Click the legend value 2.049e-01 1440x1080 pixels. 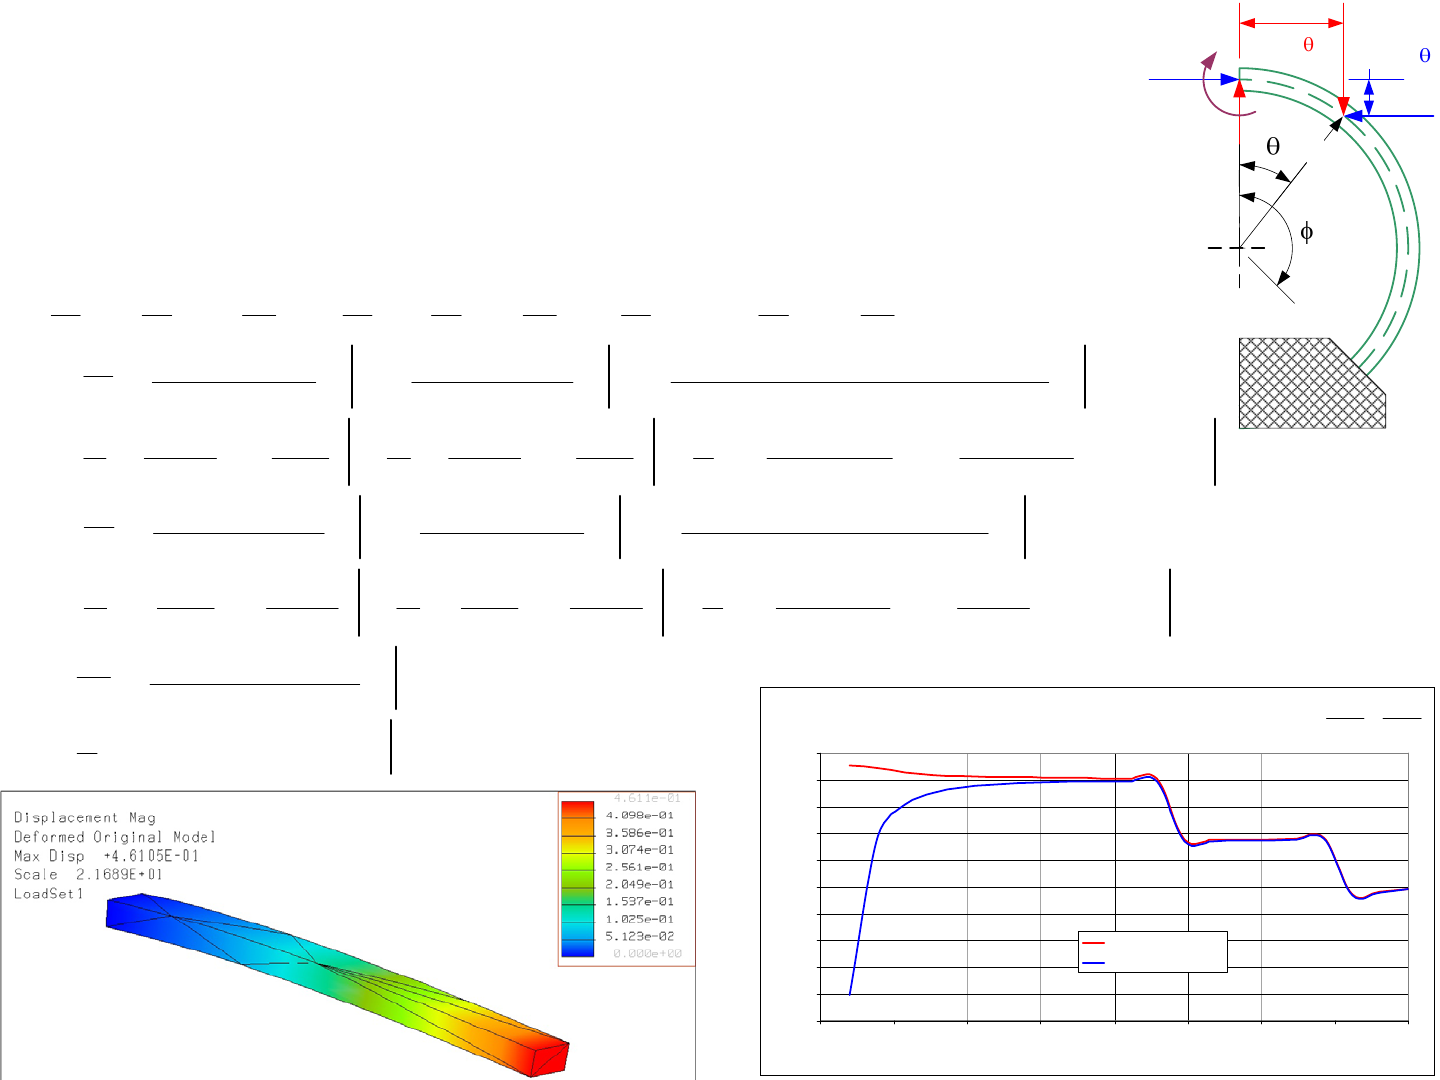pos(640,884)
